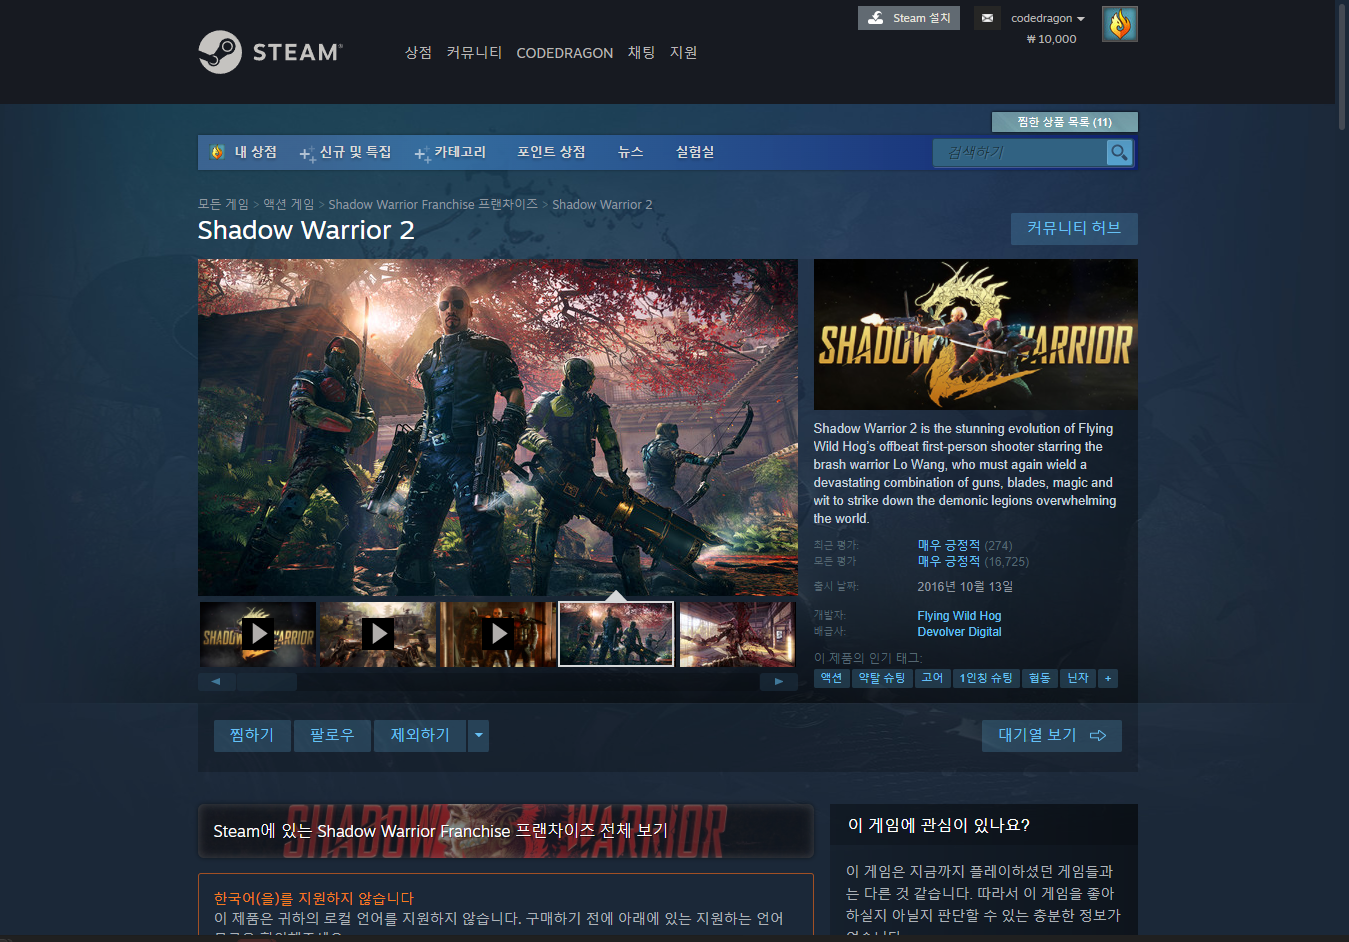
Task: Click the 커뮤니티 허브 button
Action: 1074,228
